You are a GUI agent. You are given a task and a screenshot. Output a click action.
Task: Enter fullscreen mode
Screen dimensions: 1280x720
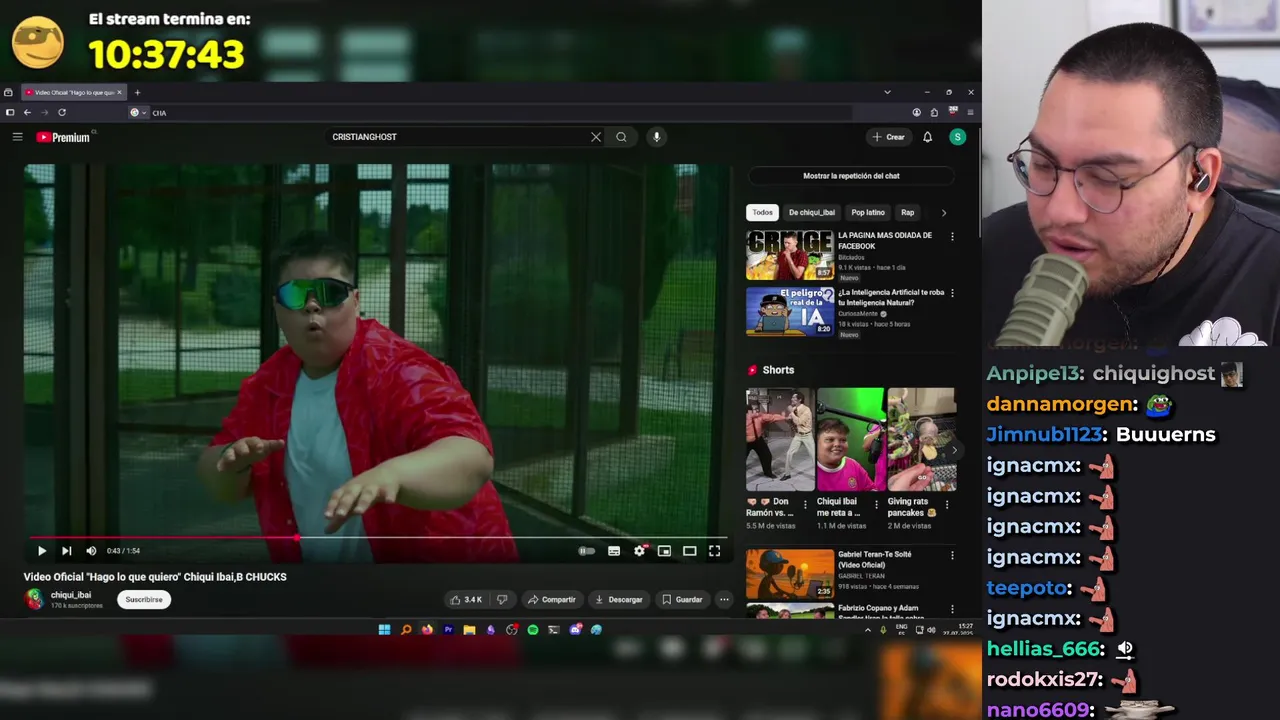(714, 551)
